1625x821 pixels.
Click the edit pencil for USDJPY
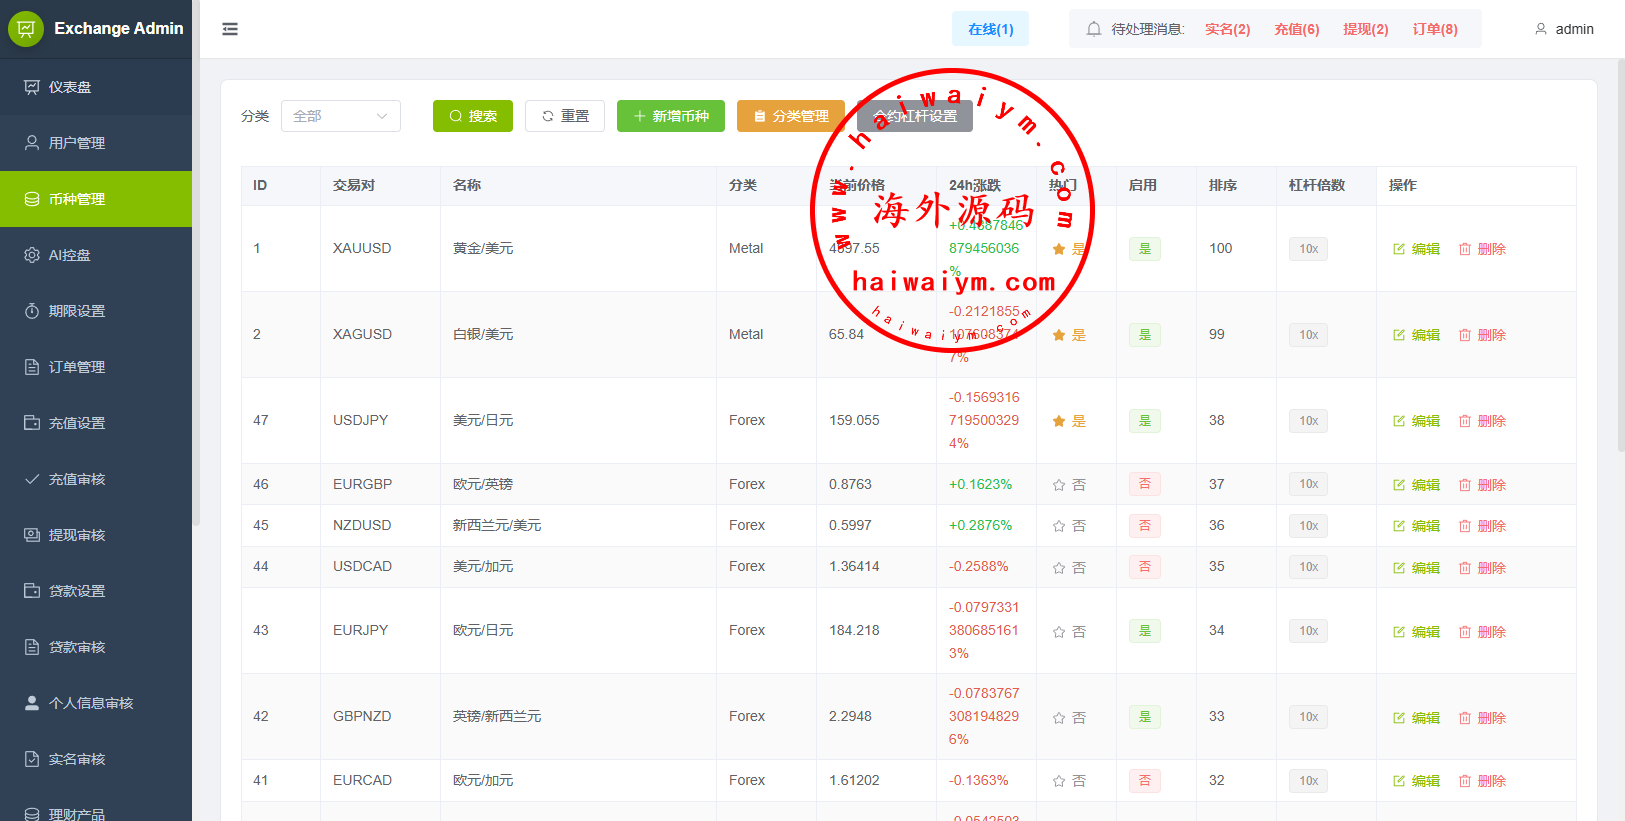point(1399,421)
